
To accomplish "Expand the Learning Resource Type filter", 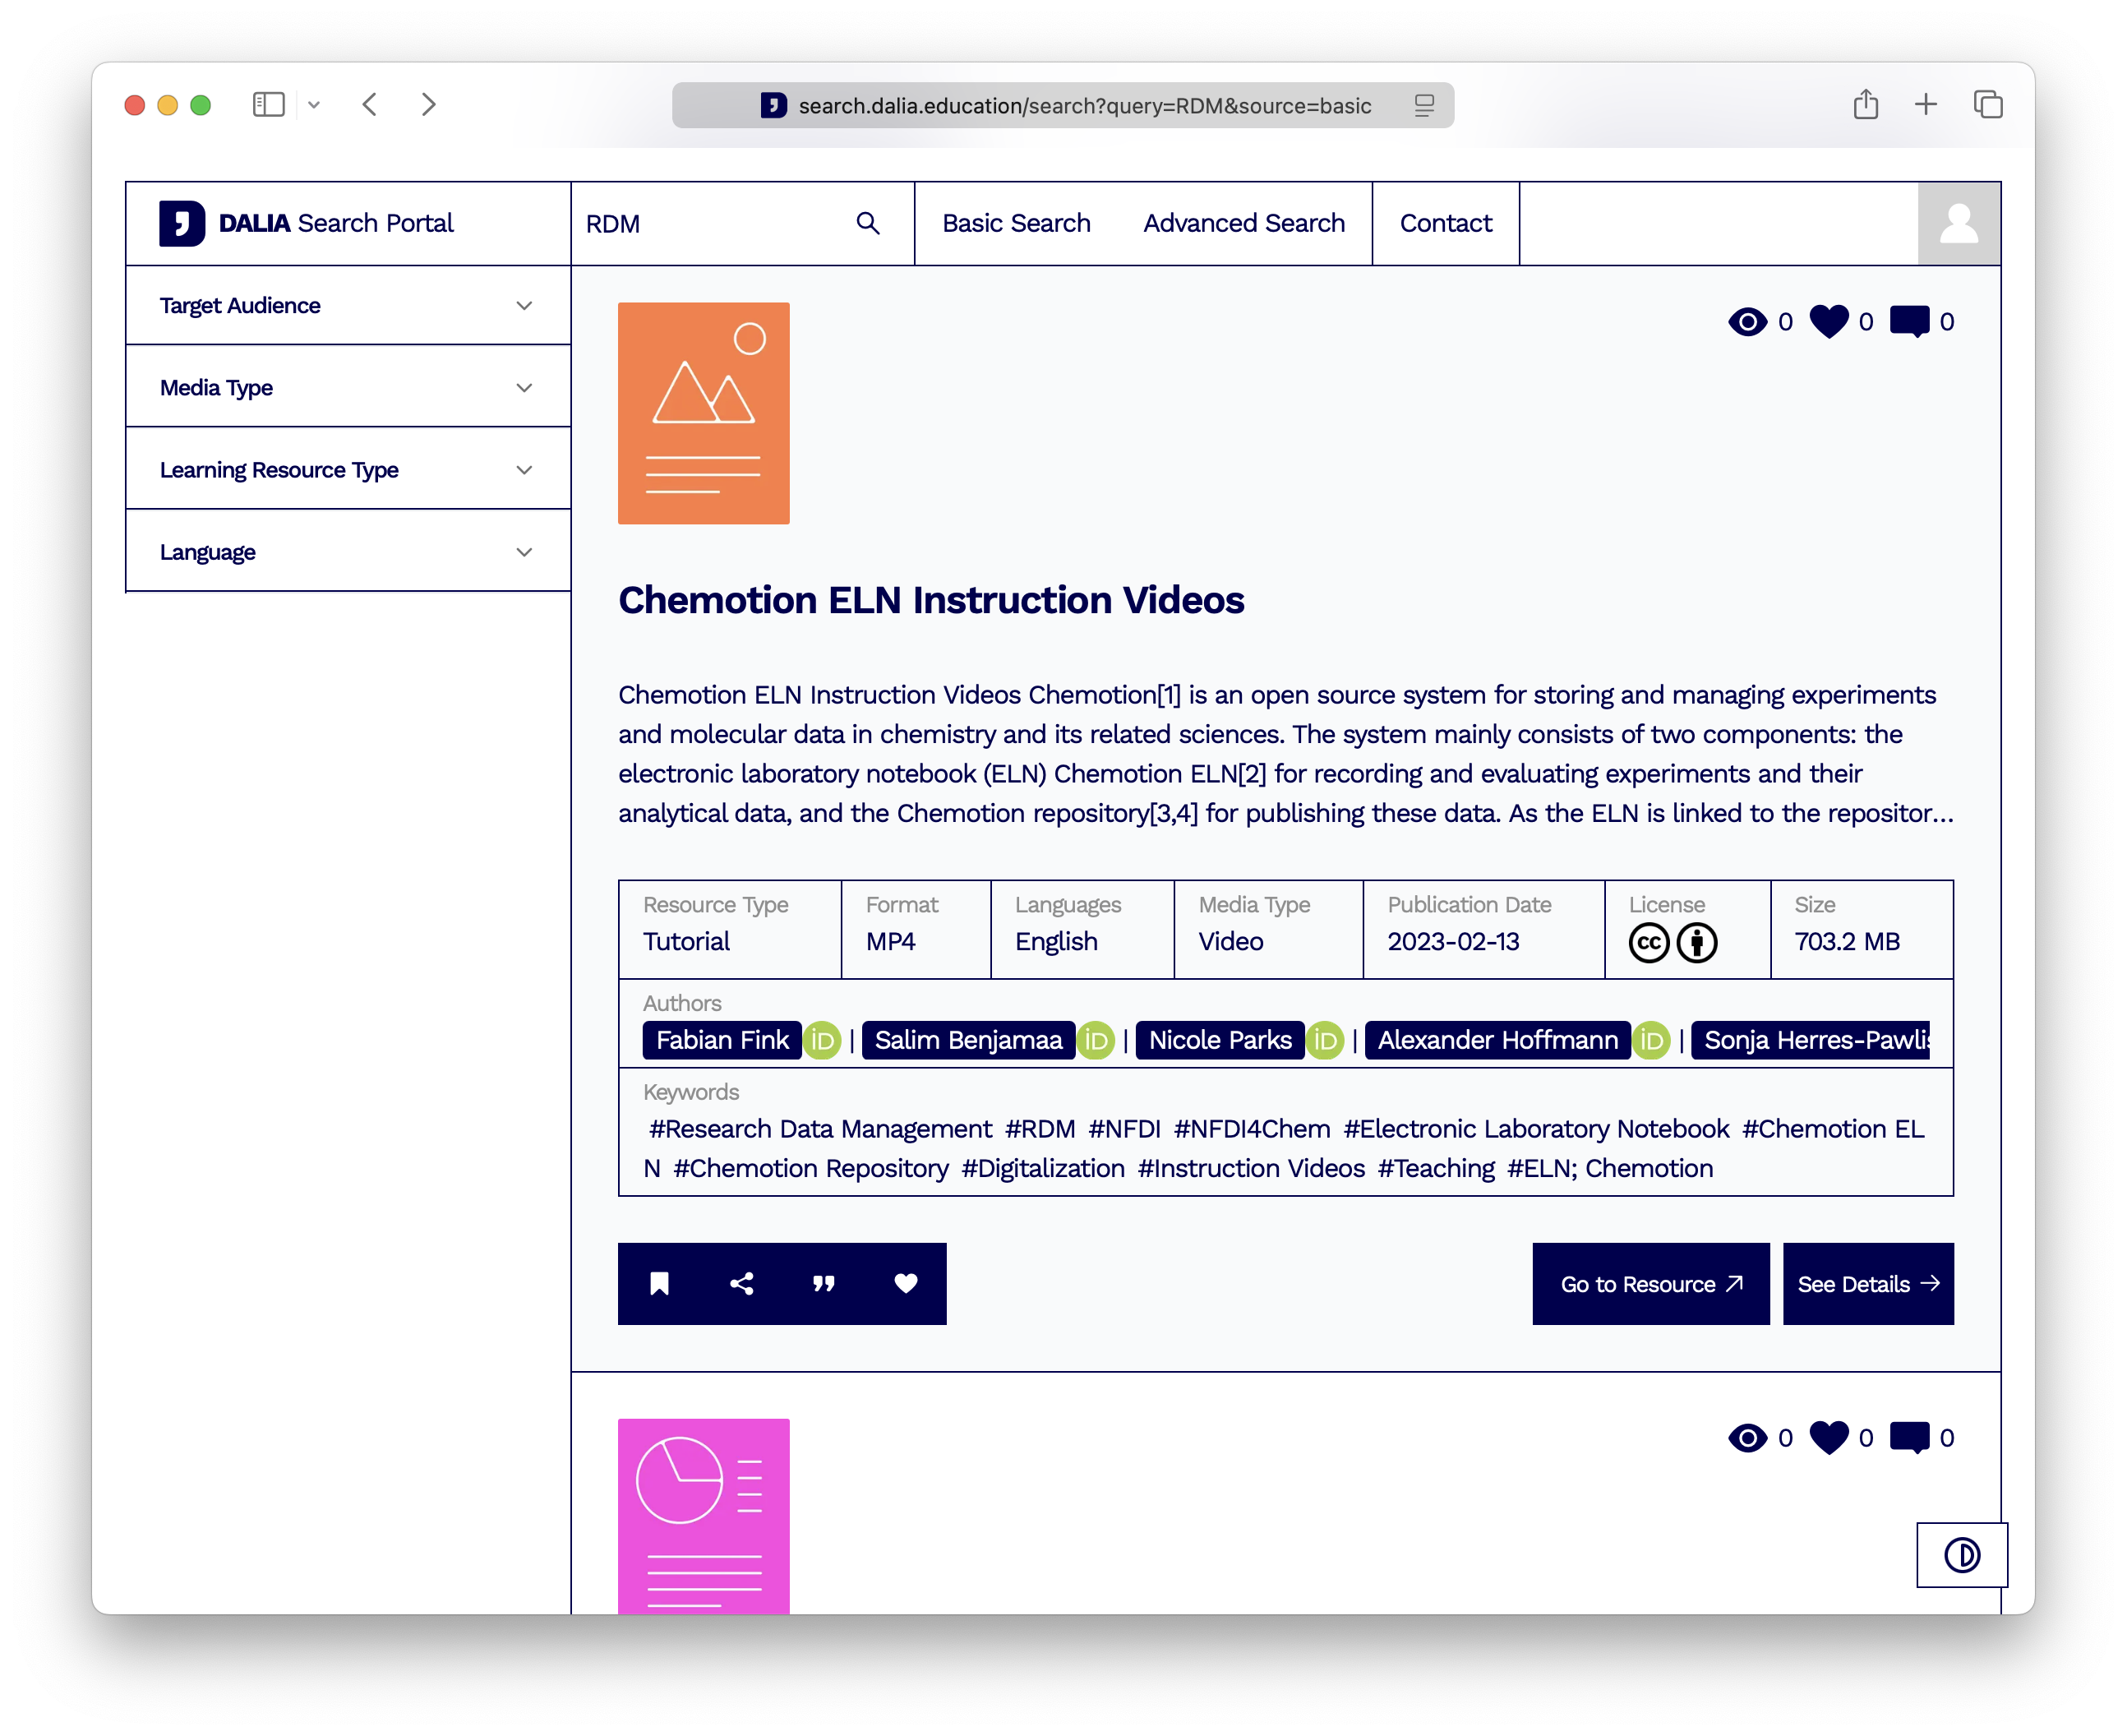I will click(347, 470).
